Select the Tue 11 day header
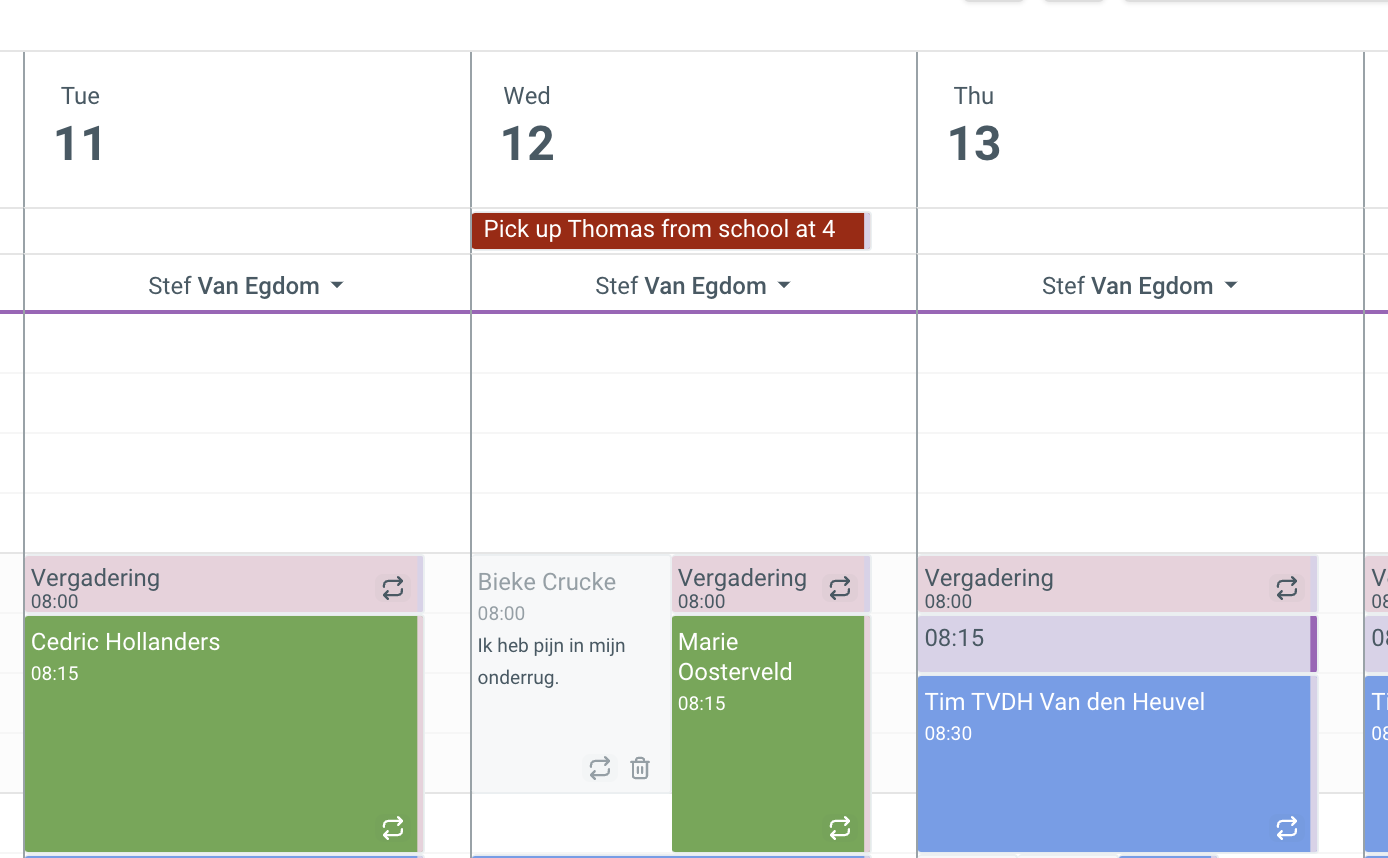The image size is (1388, 858). point(80,130)
